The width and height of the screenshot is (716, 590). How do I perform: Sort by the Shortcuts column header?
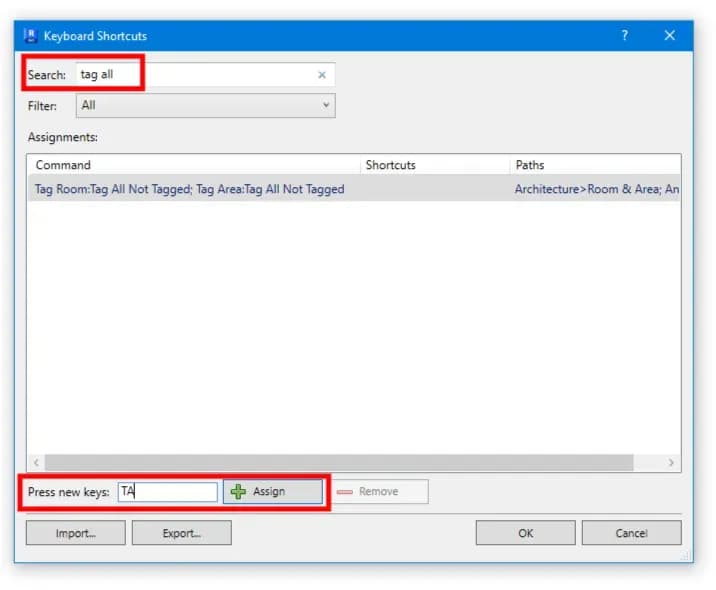(x=435, y=165)
